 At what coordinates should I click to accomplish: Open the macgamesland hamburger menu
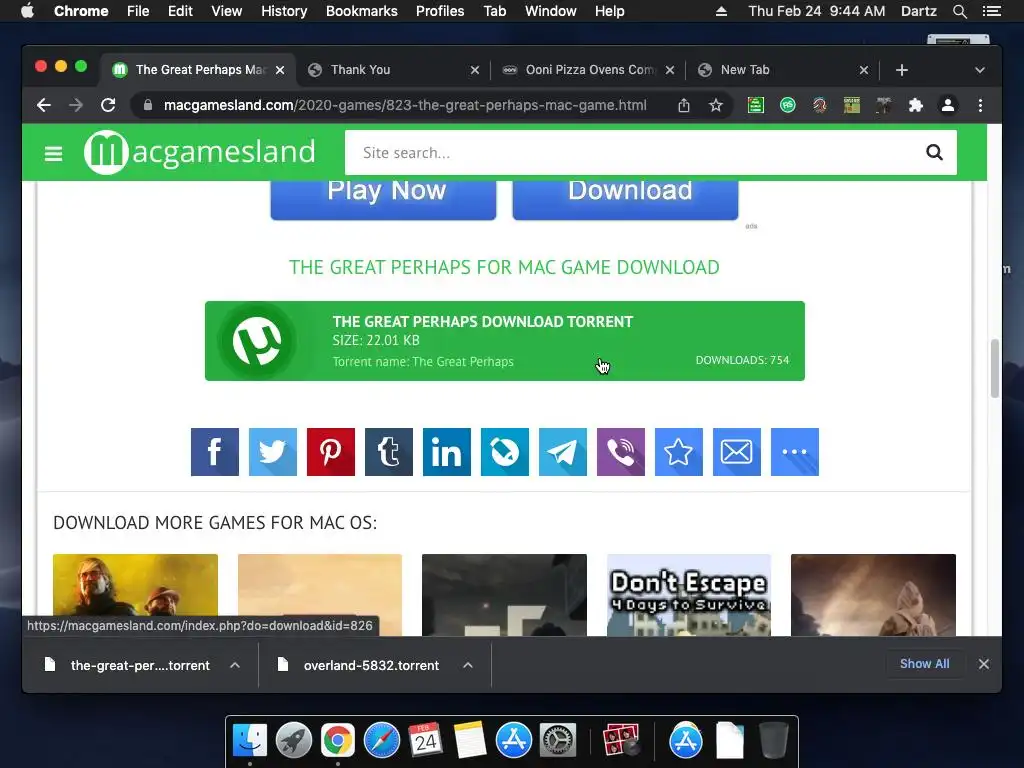tap(54, 153)
